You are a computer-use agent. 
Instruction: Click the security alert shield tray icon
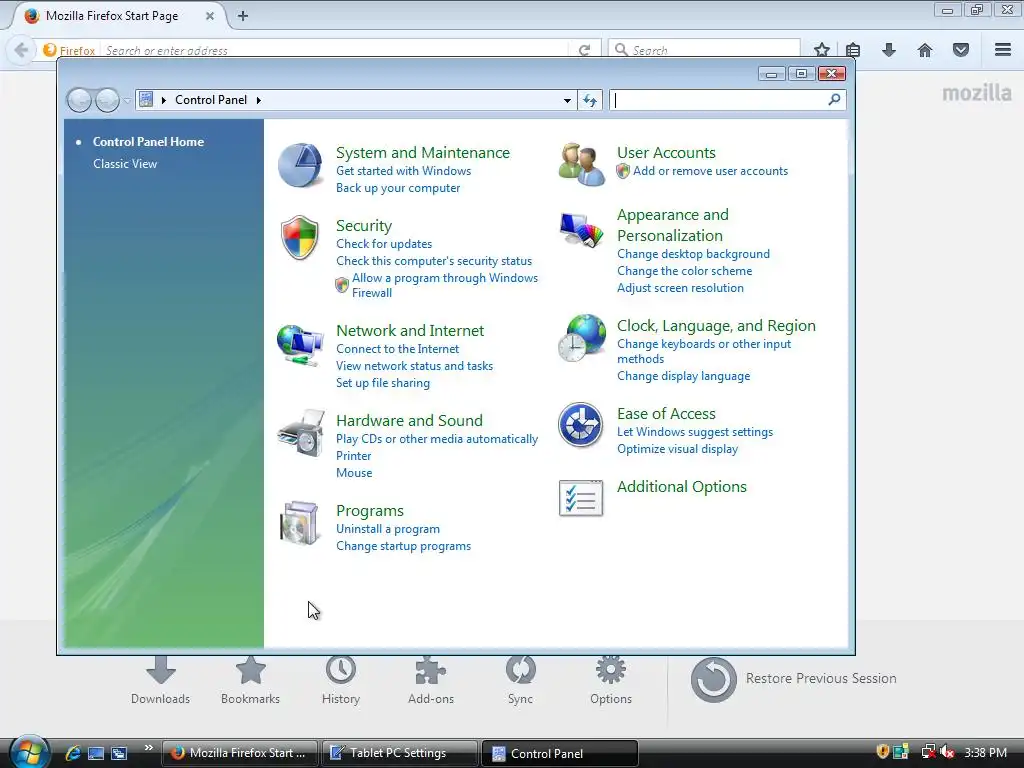pos(882,752)
